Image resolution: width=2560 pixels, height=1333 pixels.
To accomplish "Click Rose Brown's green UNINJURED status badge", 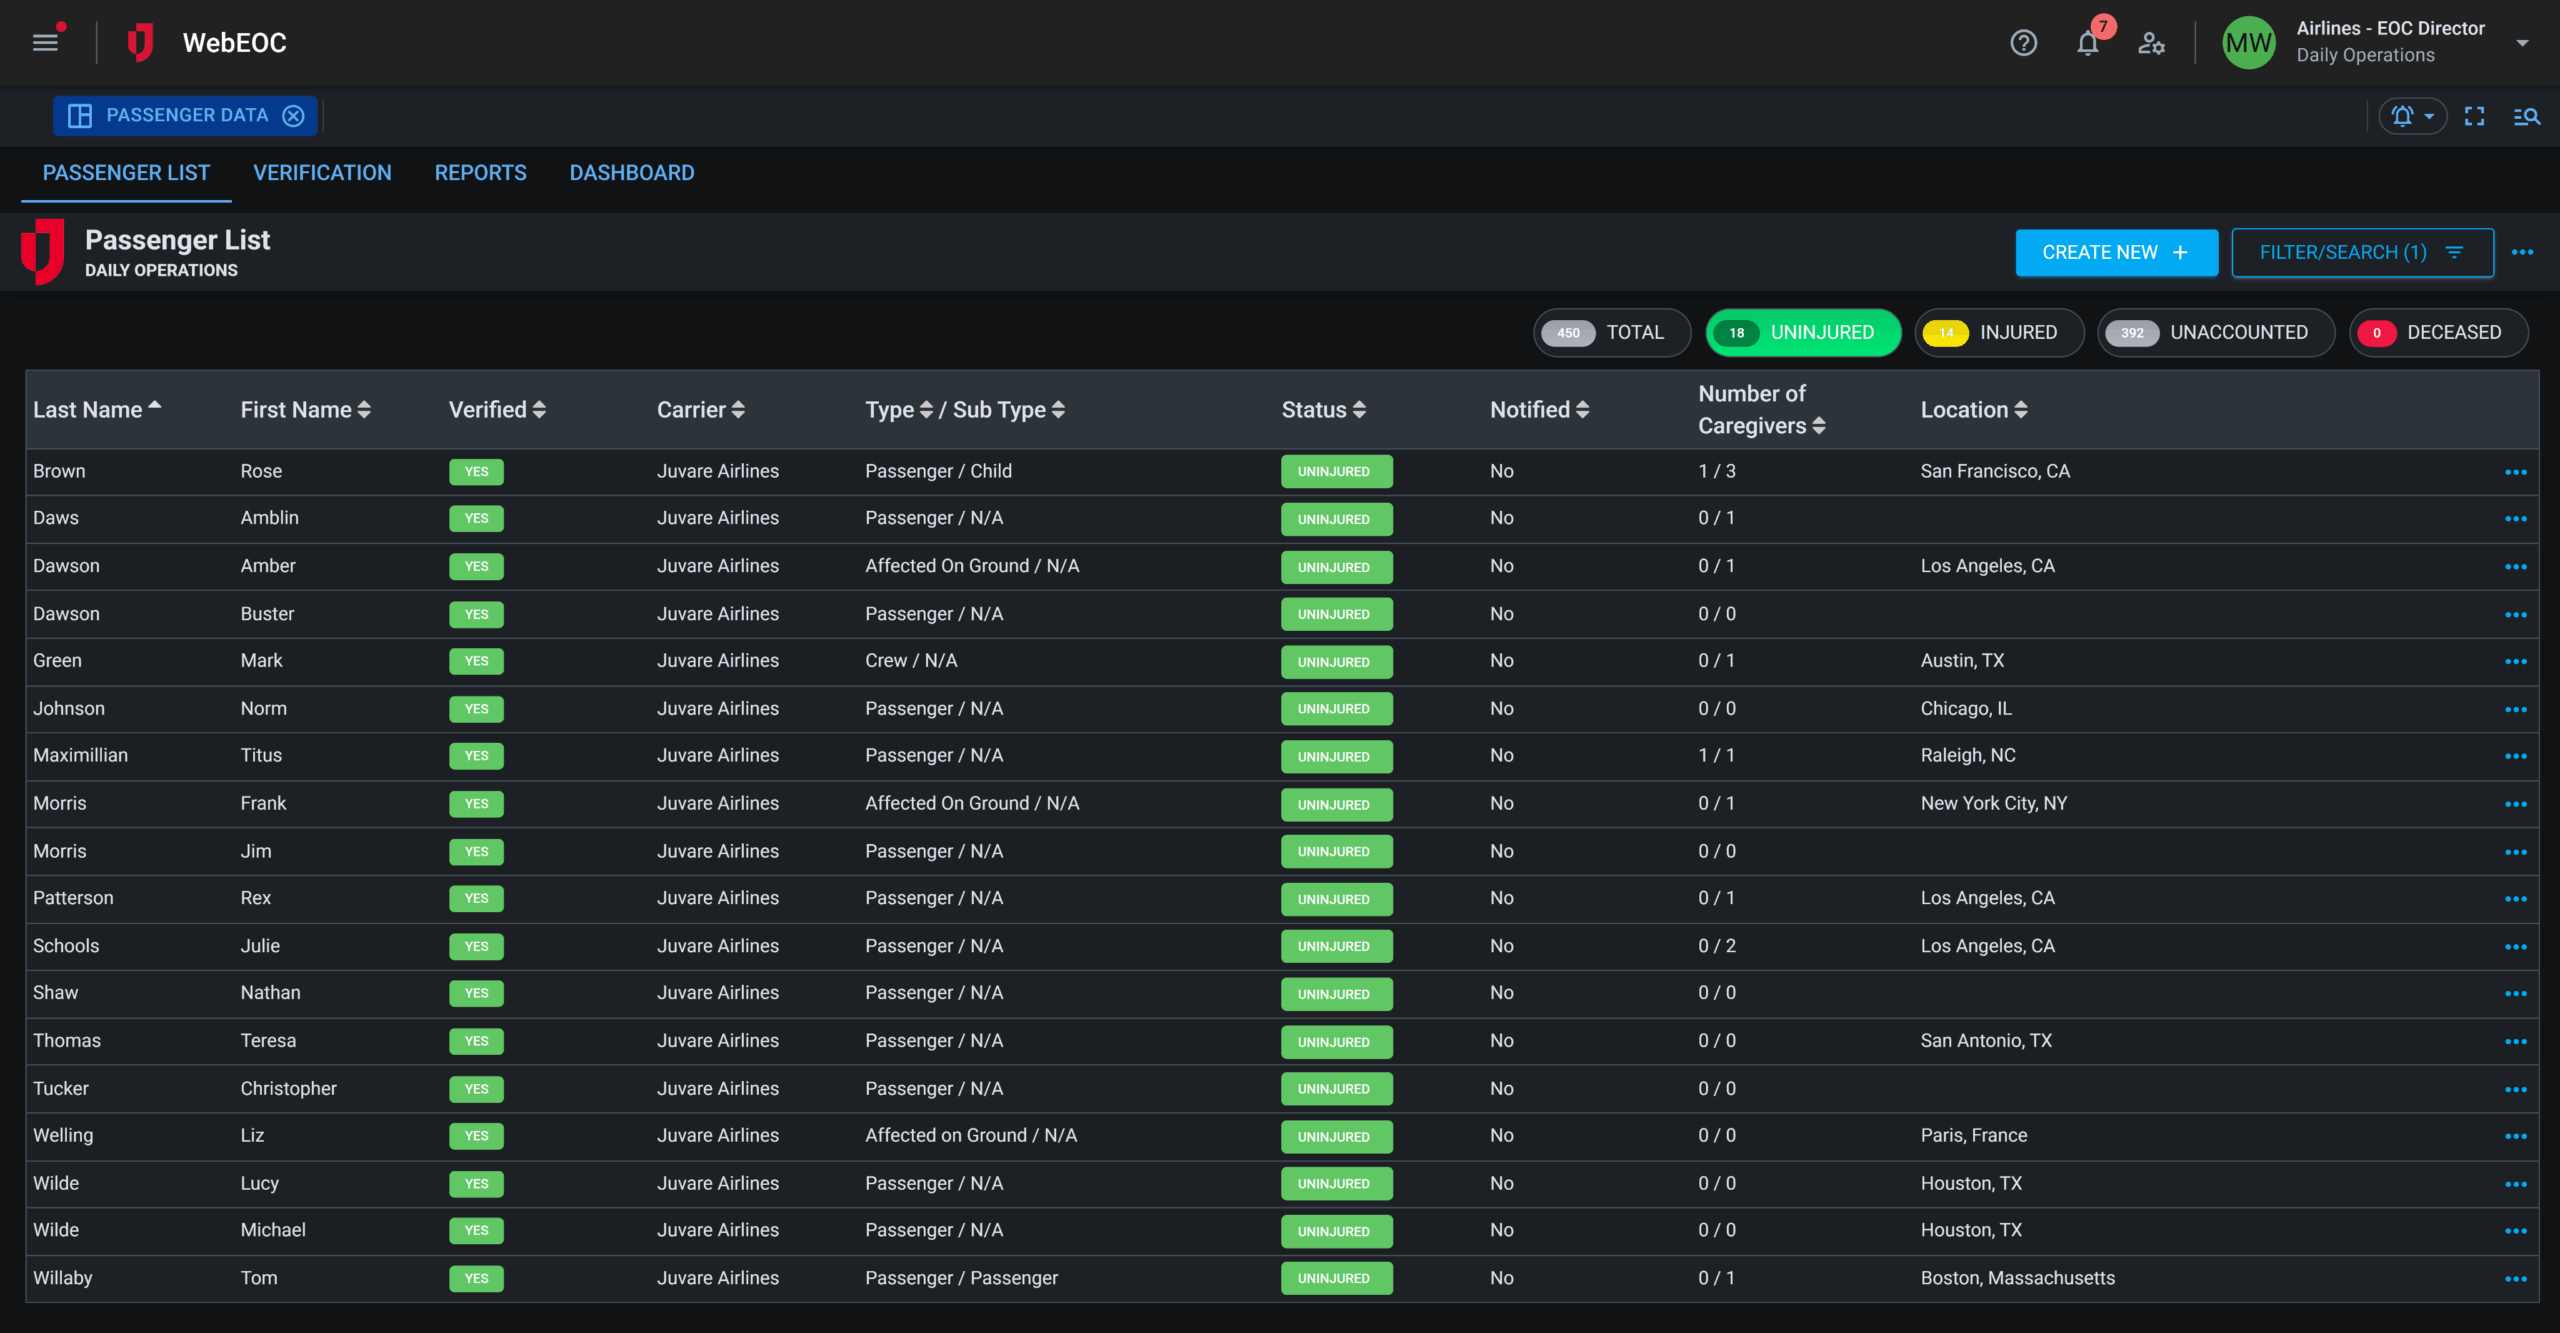I will click(1336, 471).
